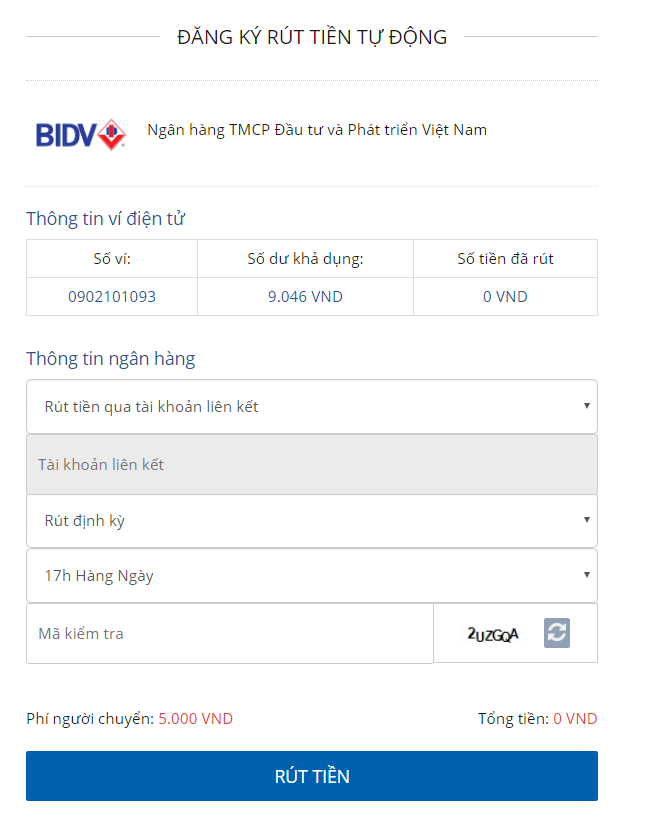The width and height of the screenshot is (645, 834).
Task: Click the 'Số dư khả dụng:' column header
Action: pos(305,259)
